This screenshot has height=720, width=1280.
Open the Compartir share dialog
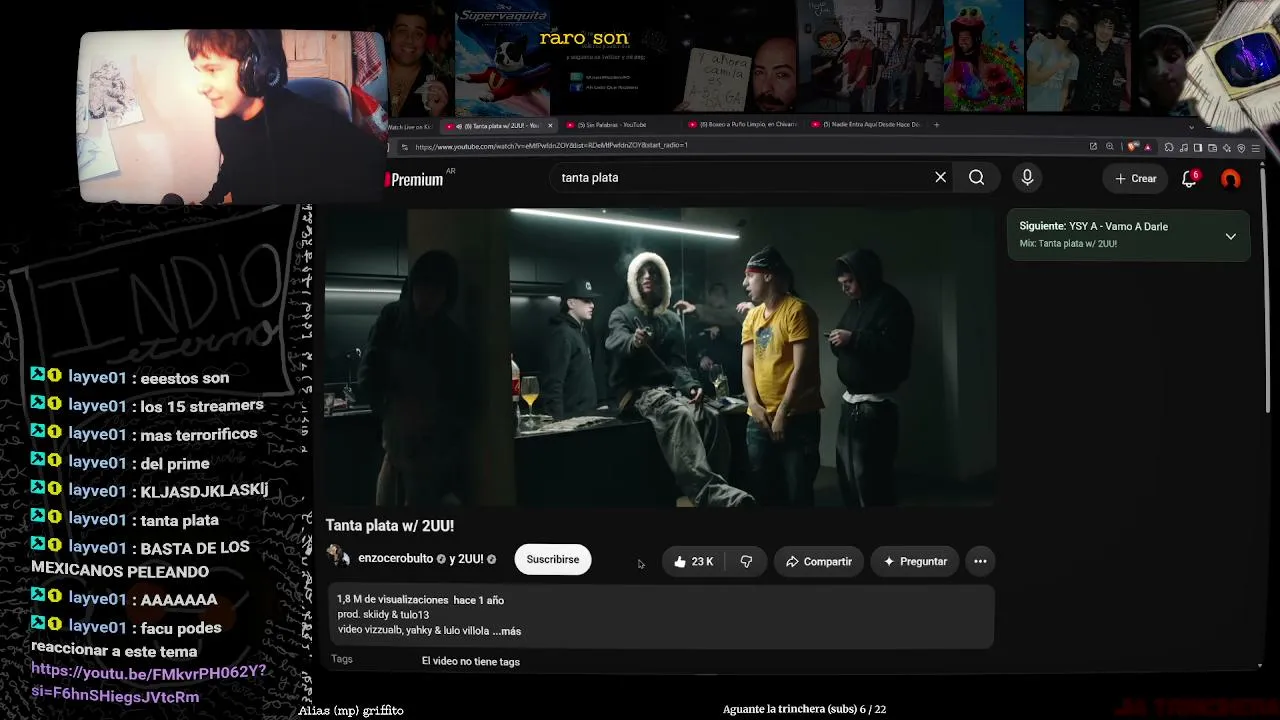coord(819,561)
